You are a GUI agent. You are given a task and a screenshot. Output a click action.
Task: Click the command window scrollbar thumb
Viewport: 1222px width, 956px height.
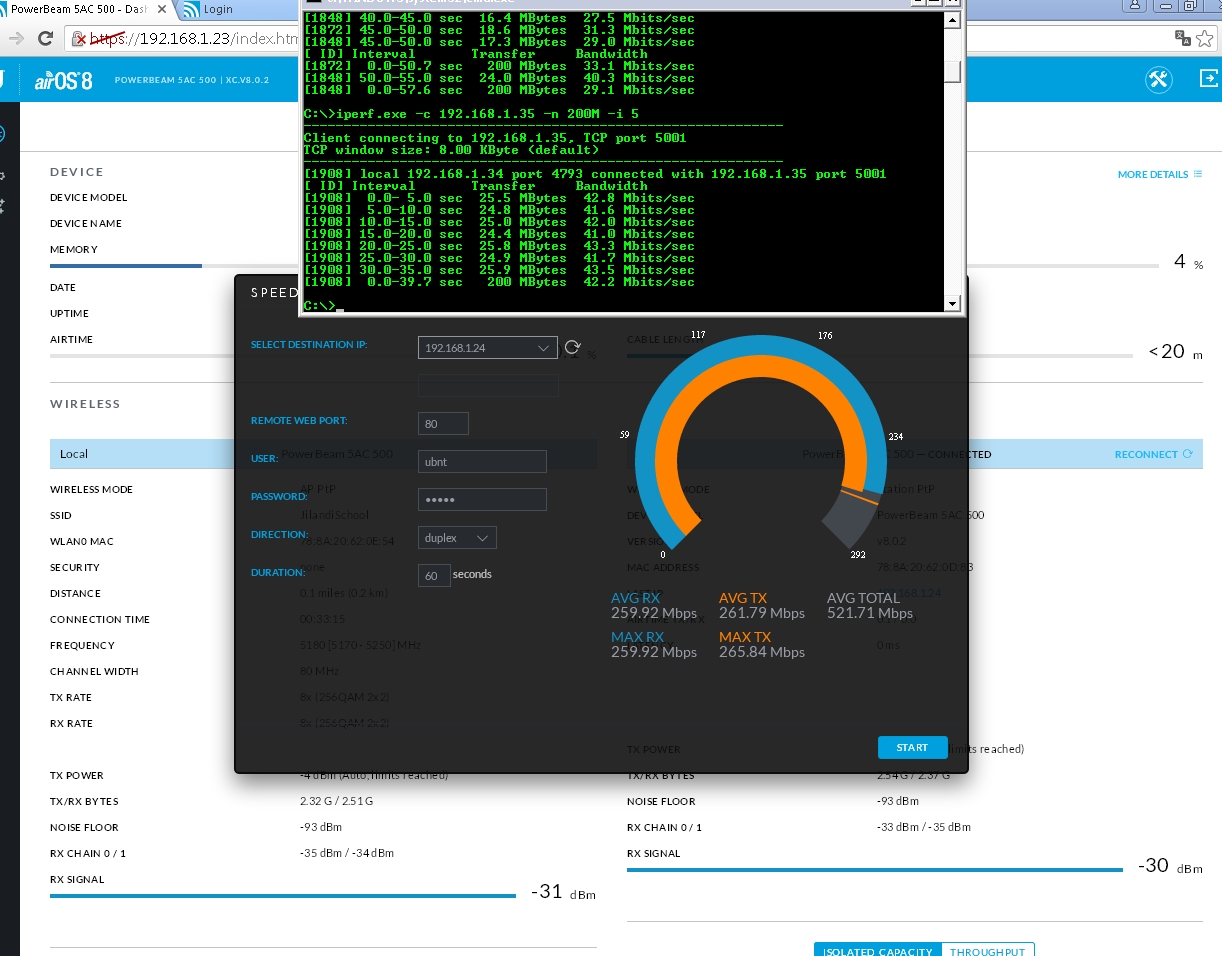click(x=952, y=71)
